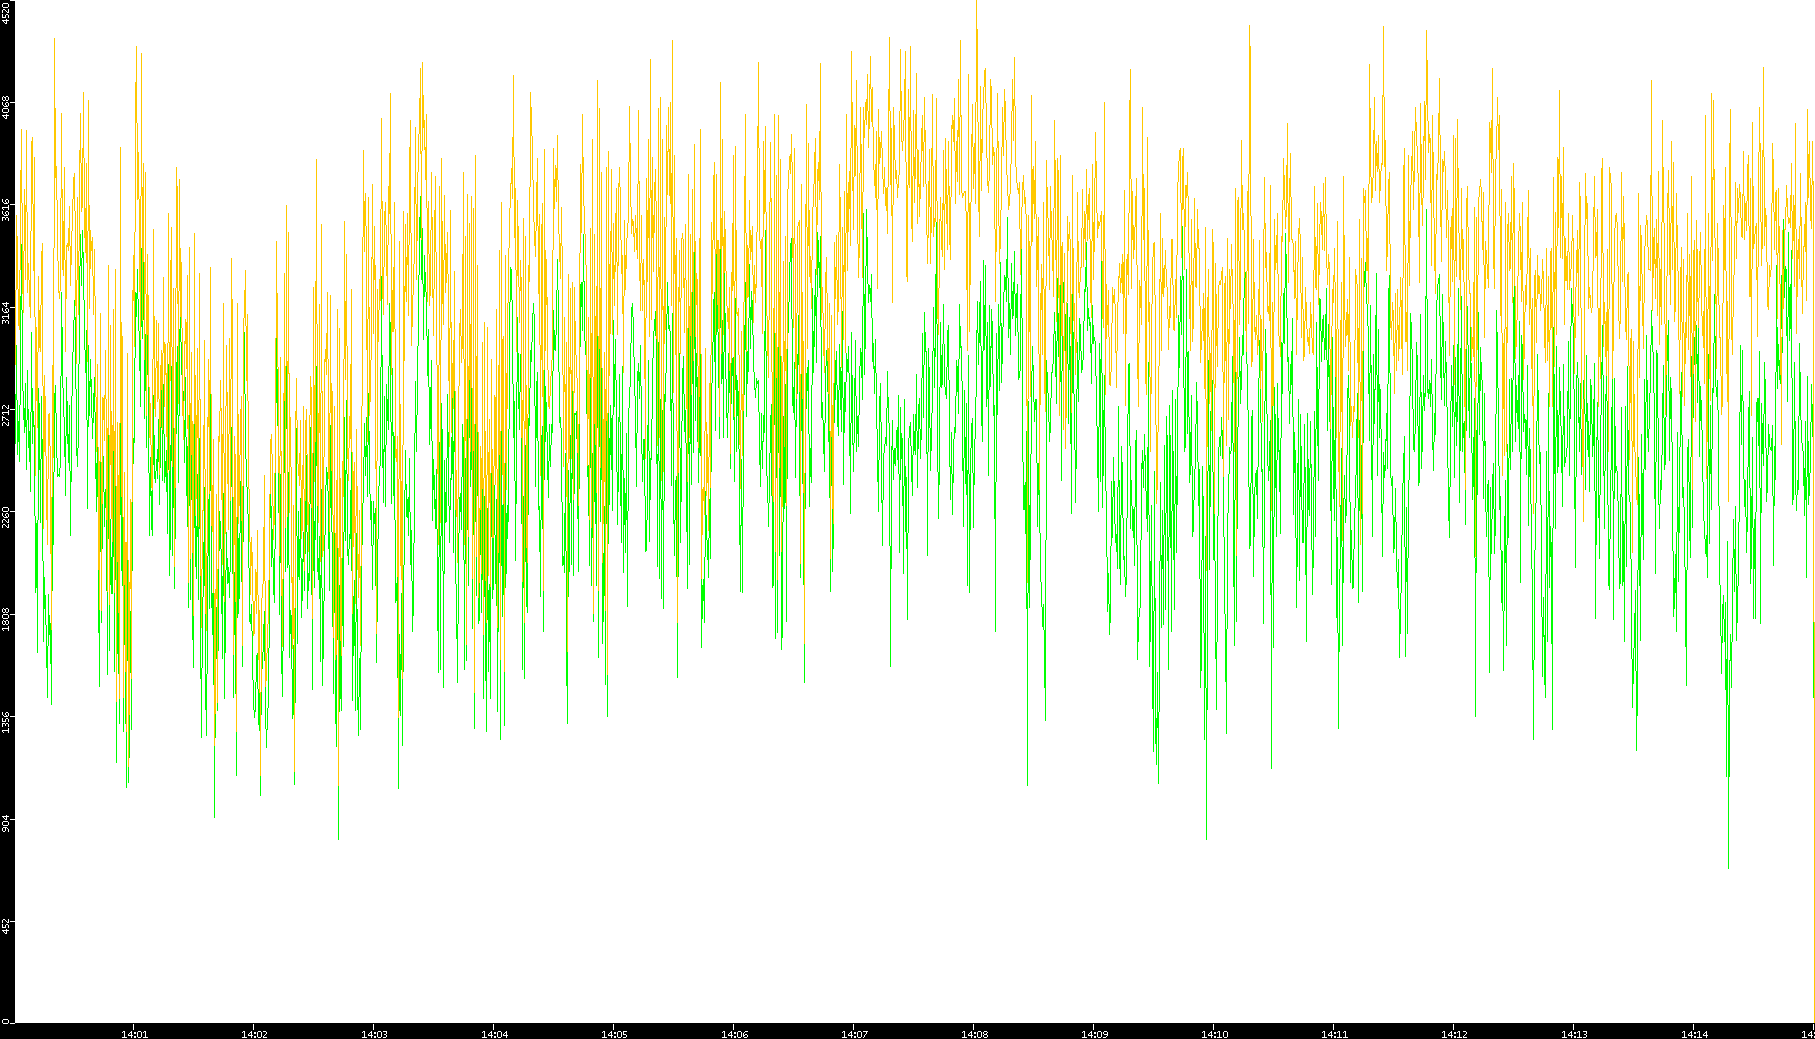The height and width of the screenshot is (1039, 1815).
Task: Click the 14:05 time axis label
Action: [x=614, y=1034]
